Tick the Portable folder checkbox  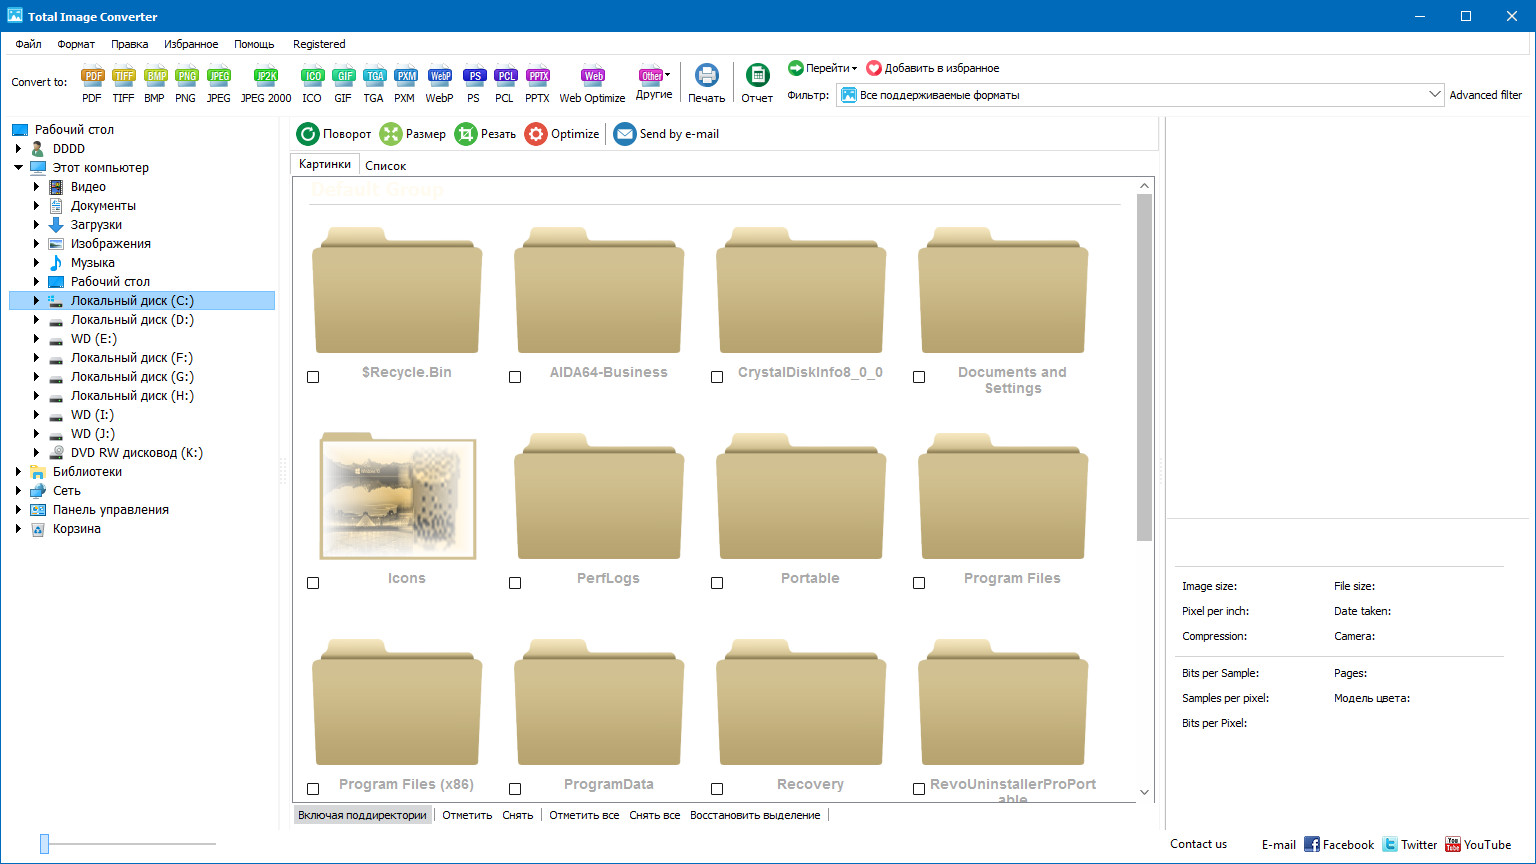coord(717,583)
